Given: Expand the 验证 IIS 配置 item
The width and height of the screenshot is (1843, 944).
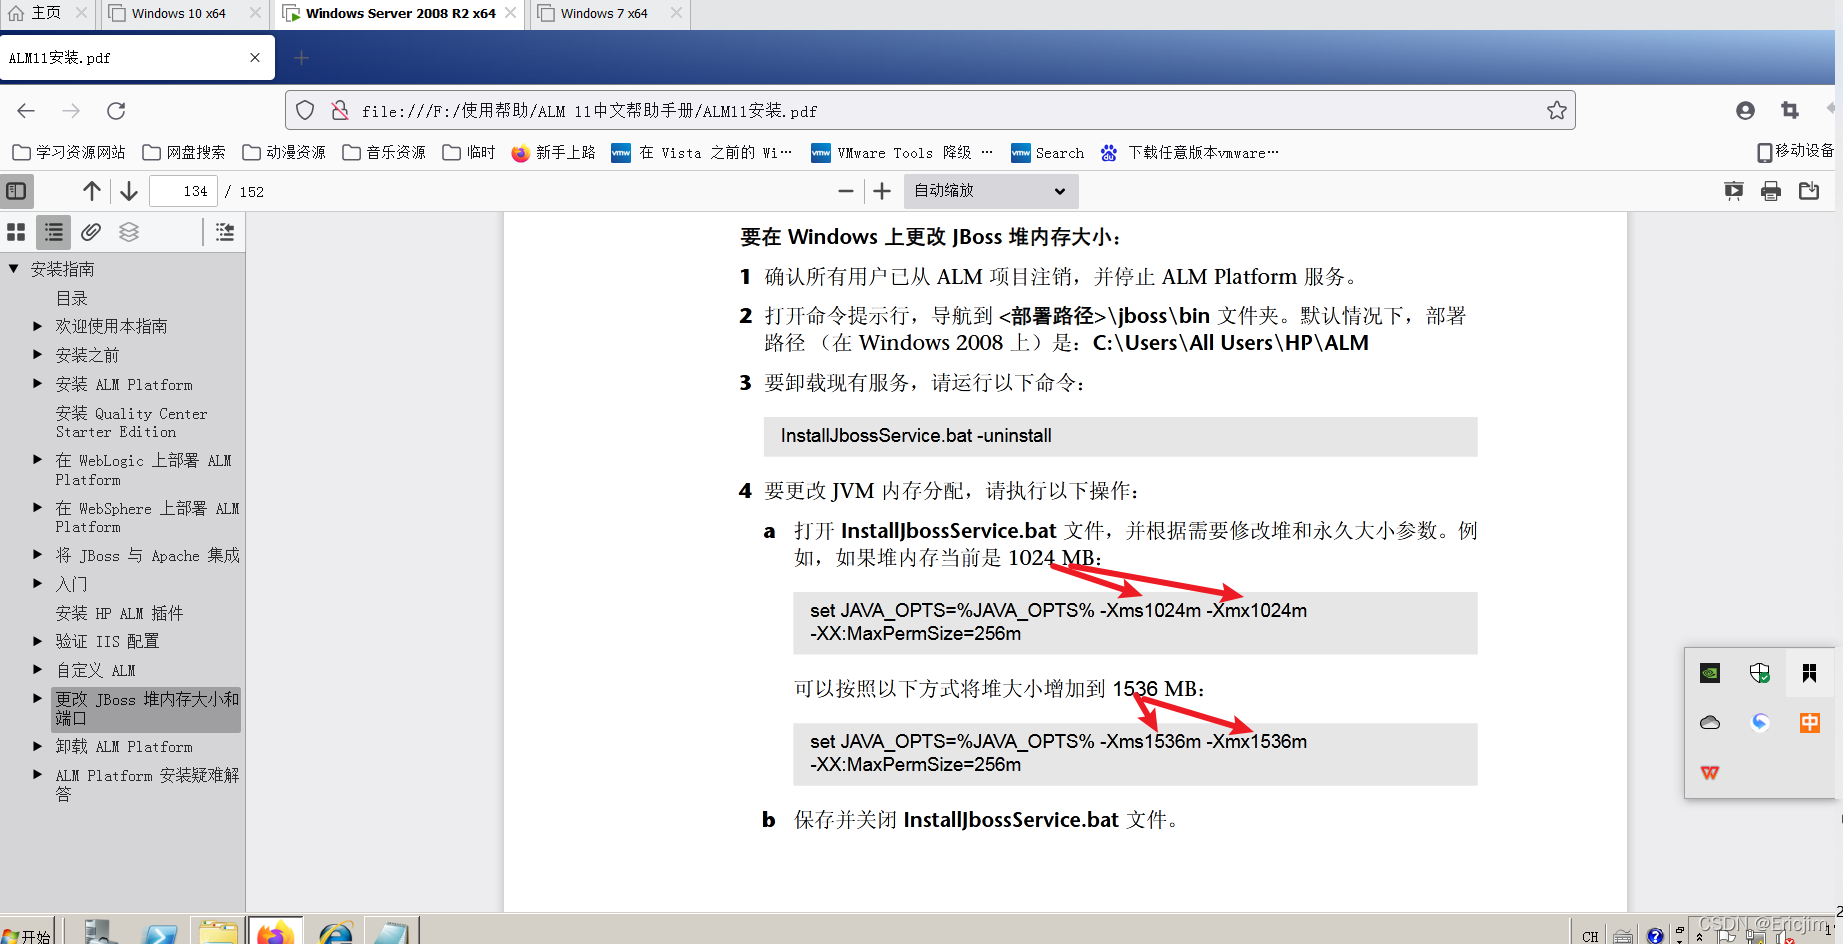Looking at the screenshot, I should (38, 641).
